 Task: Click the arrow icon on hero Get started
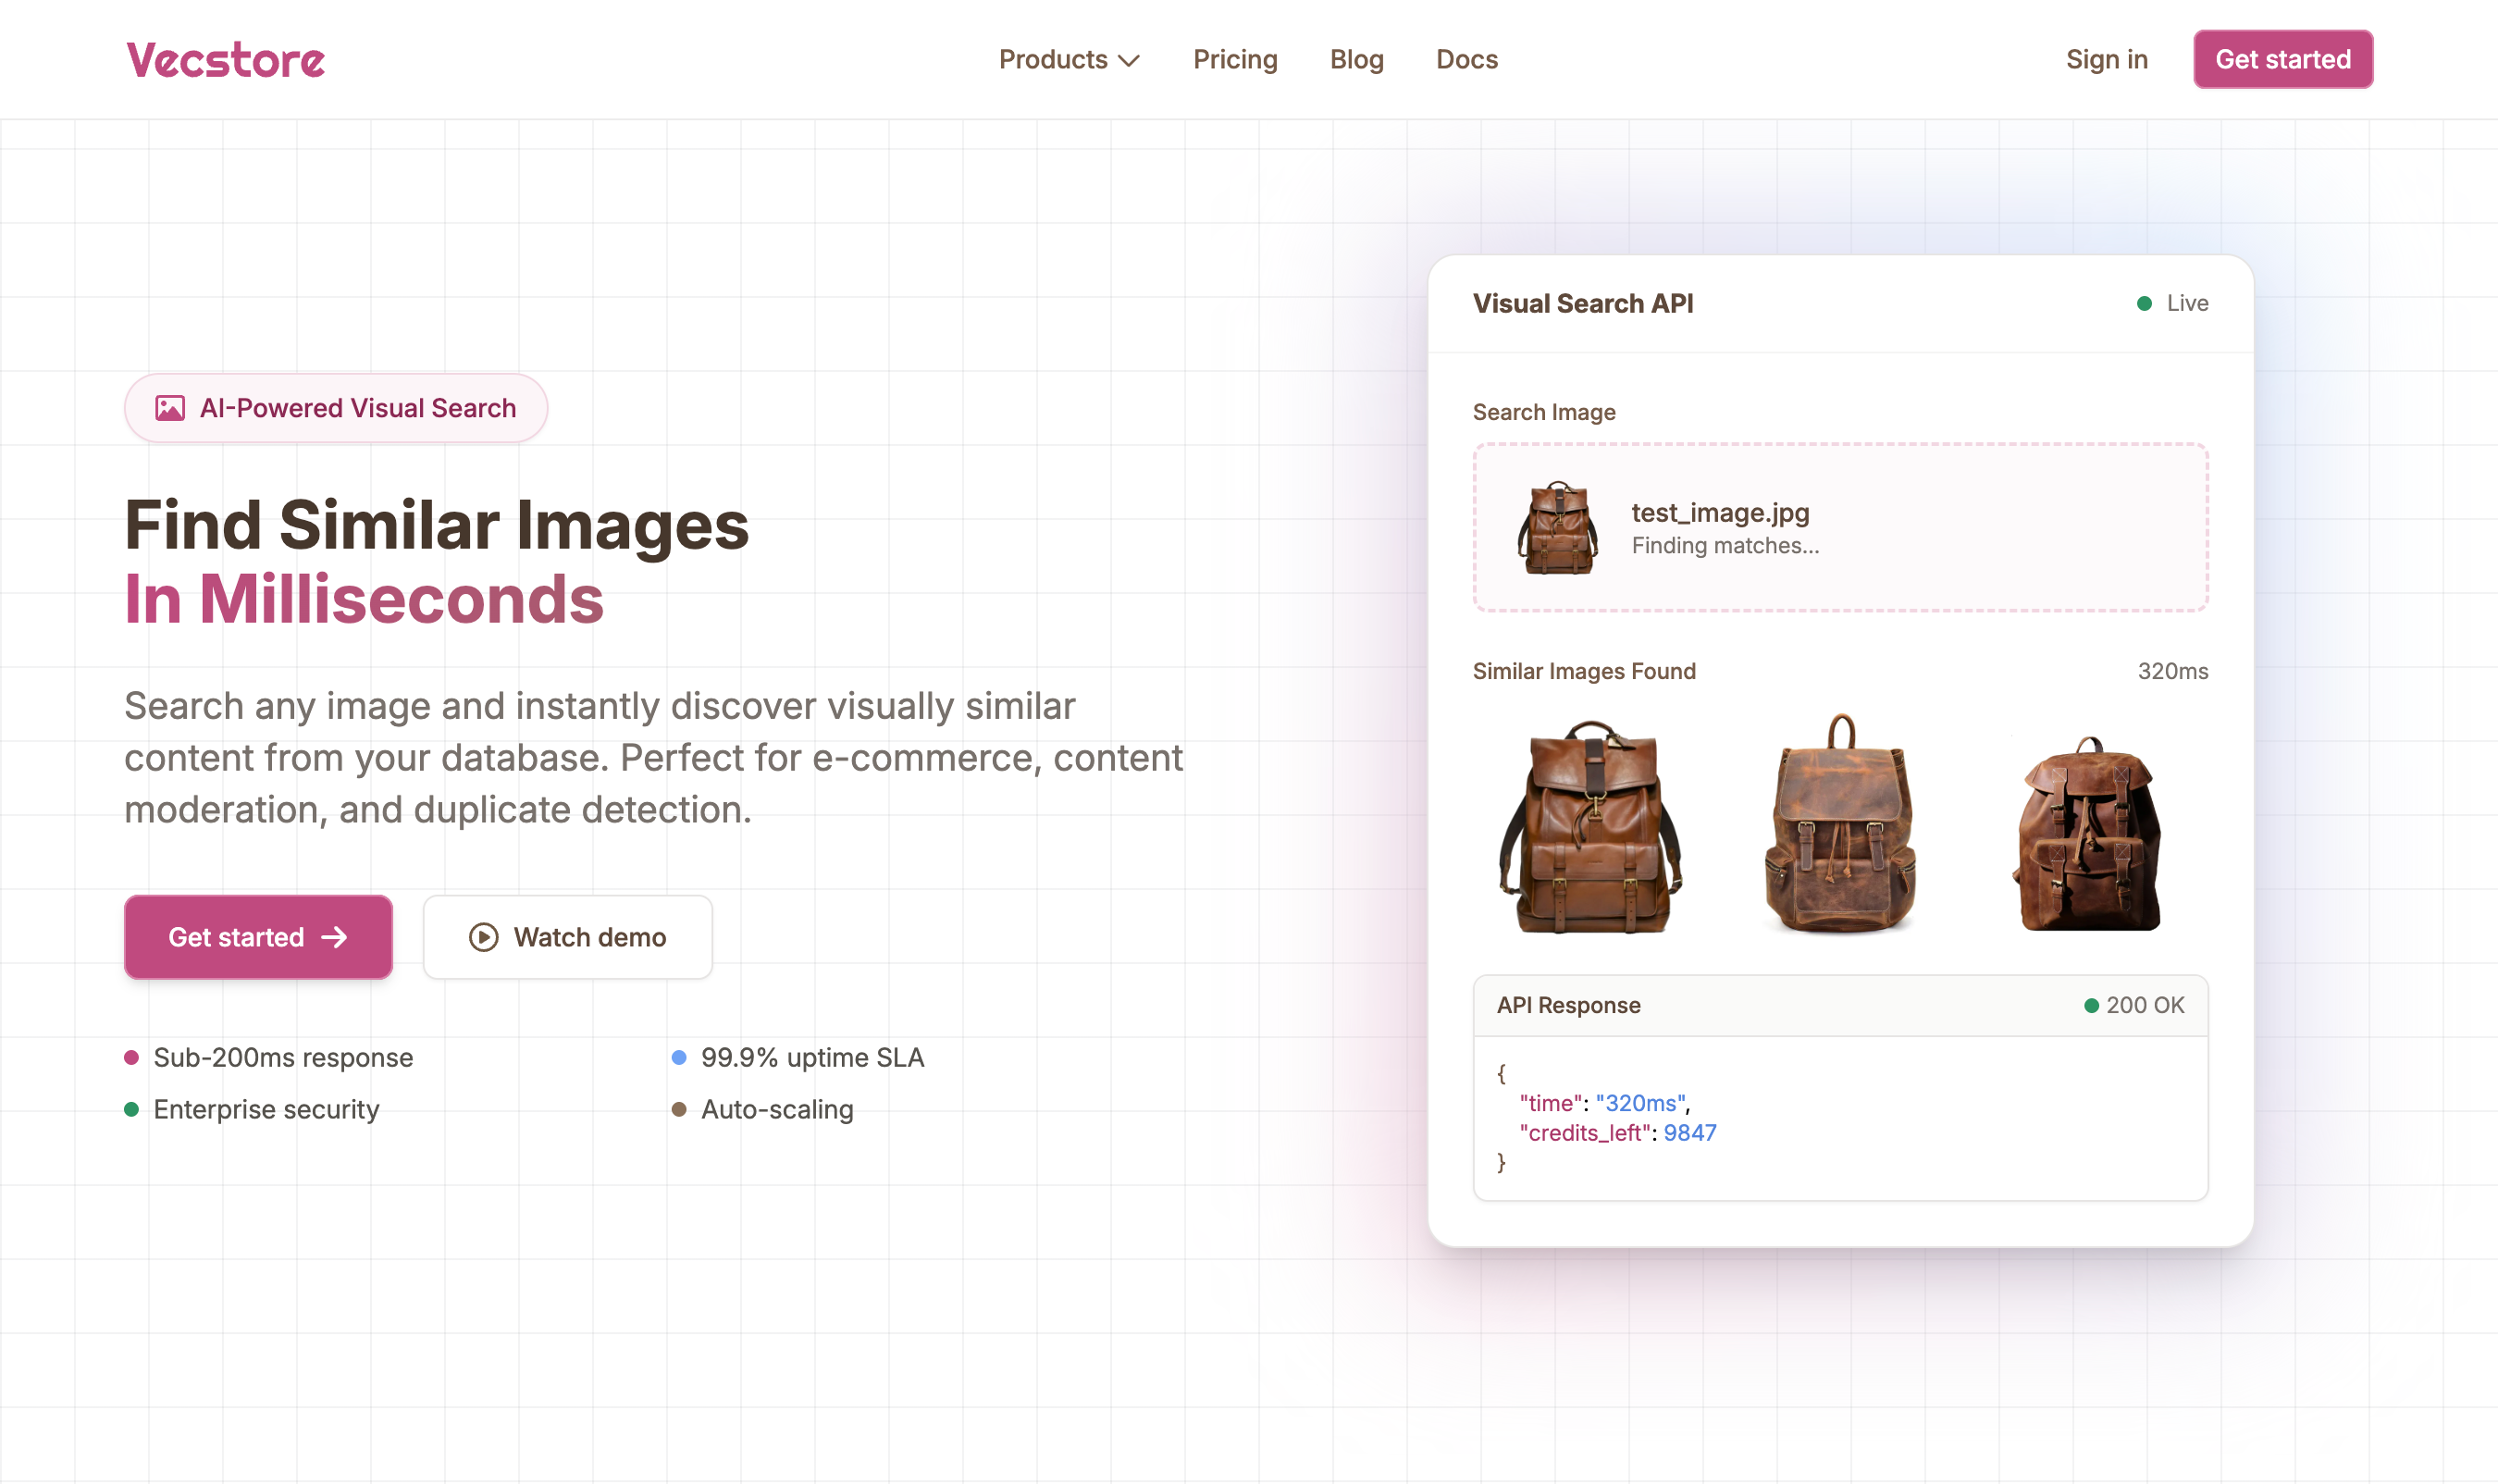pyautogui.click(x=334, y=937)
